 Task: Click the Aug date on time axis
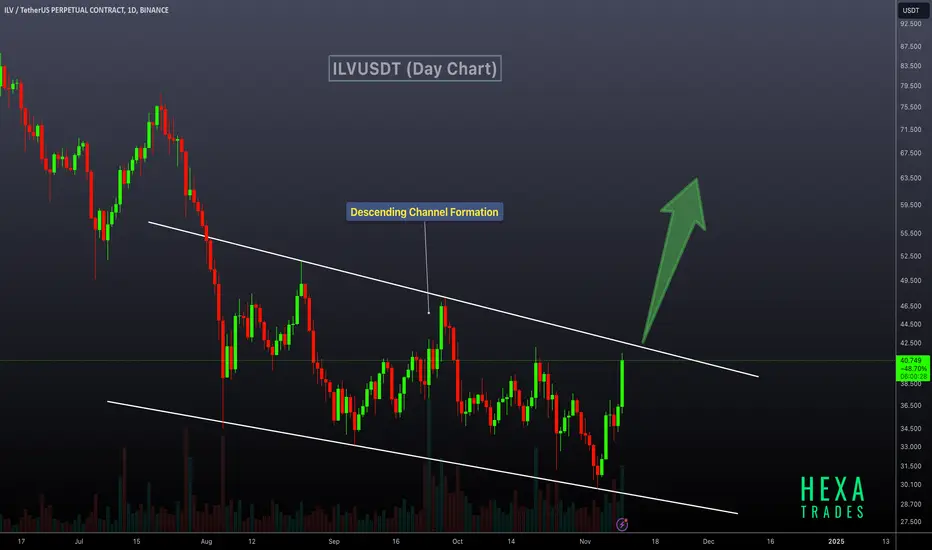point(206,542)
